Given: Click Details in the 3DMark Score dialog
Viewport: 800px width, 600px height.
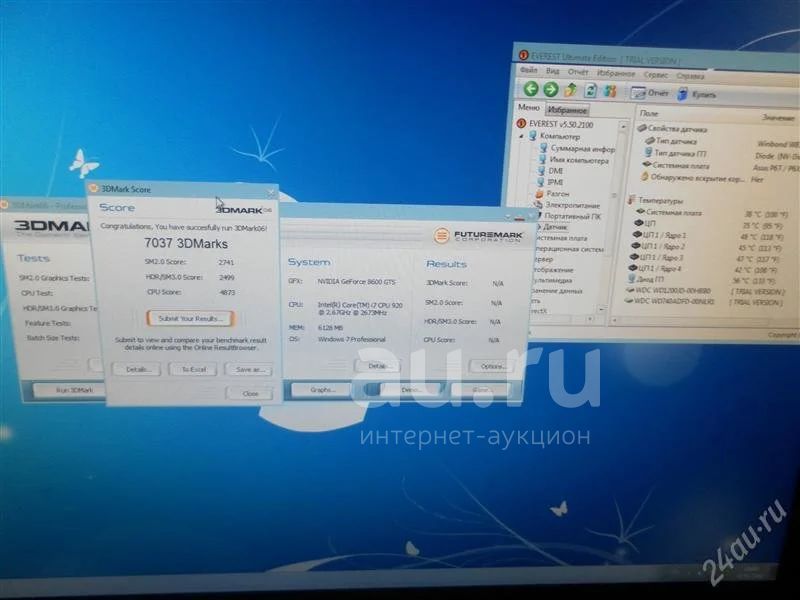Looking at the screenshot, I should [x=137, y=369].
